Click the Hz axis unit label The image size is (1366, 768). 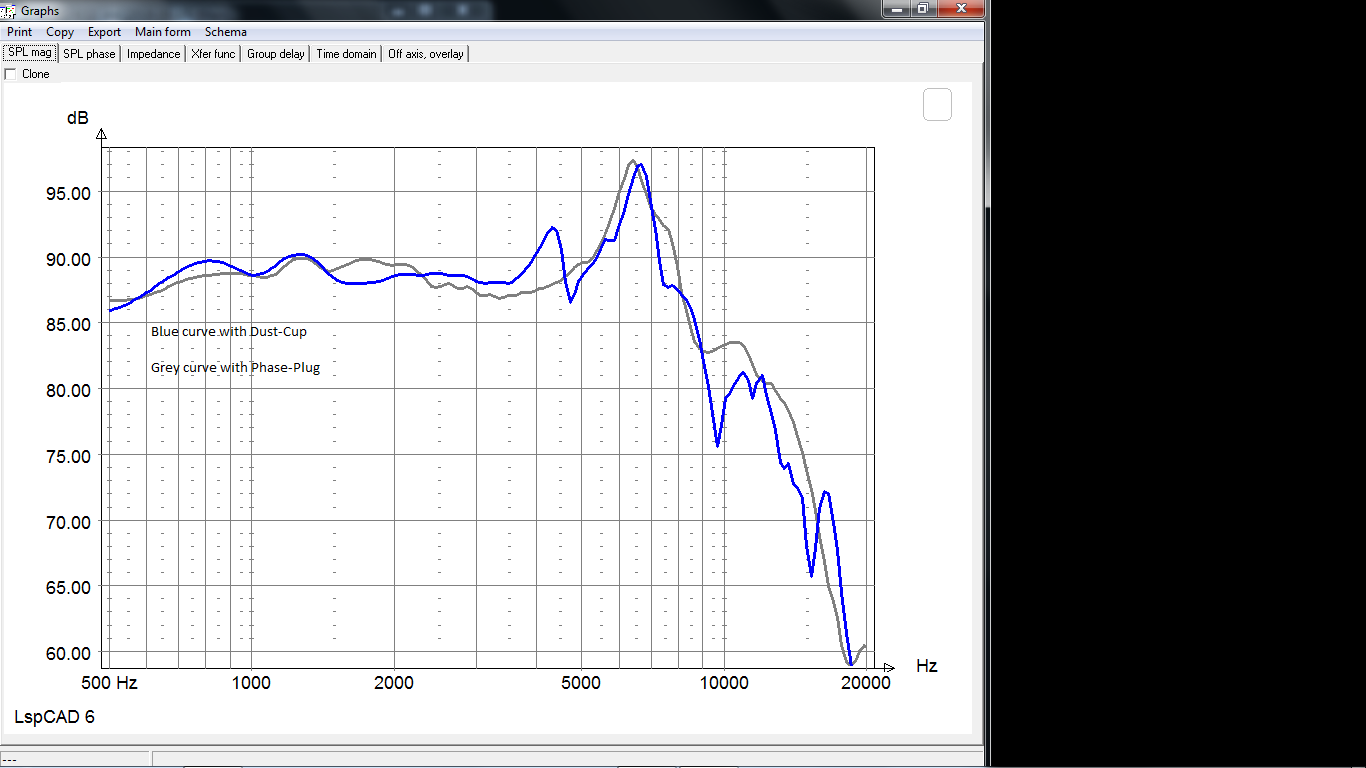point(926,666)
